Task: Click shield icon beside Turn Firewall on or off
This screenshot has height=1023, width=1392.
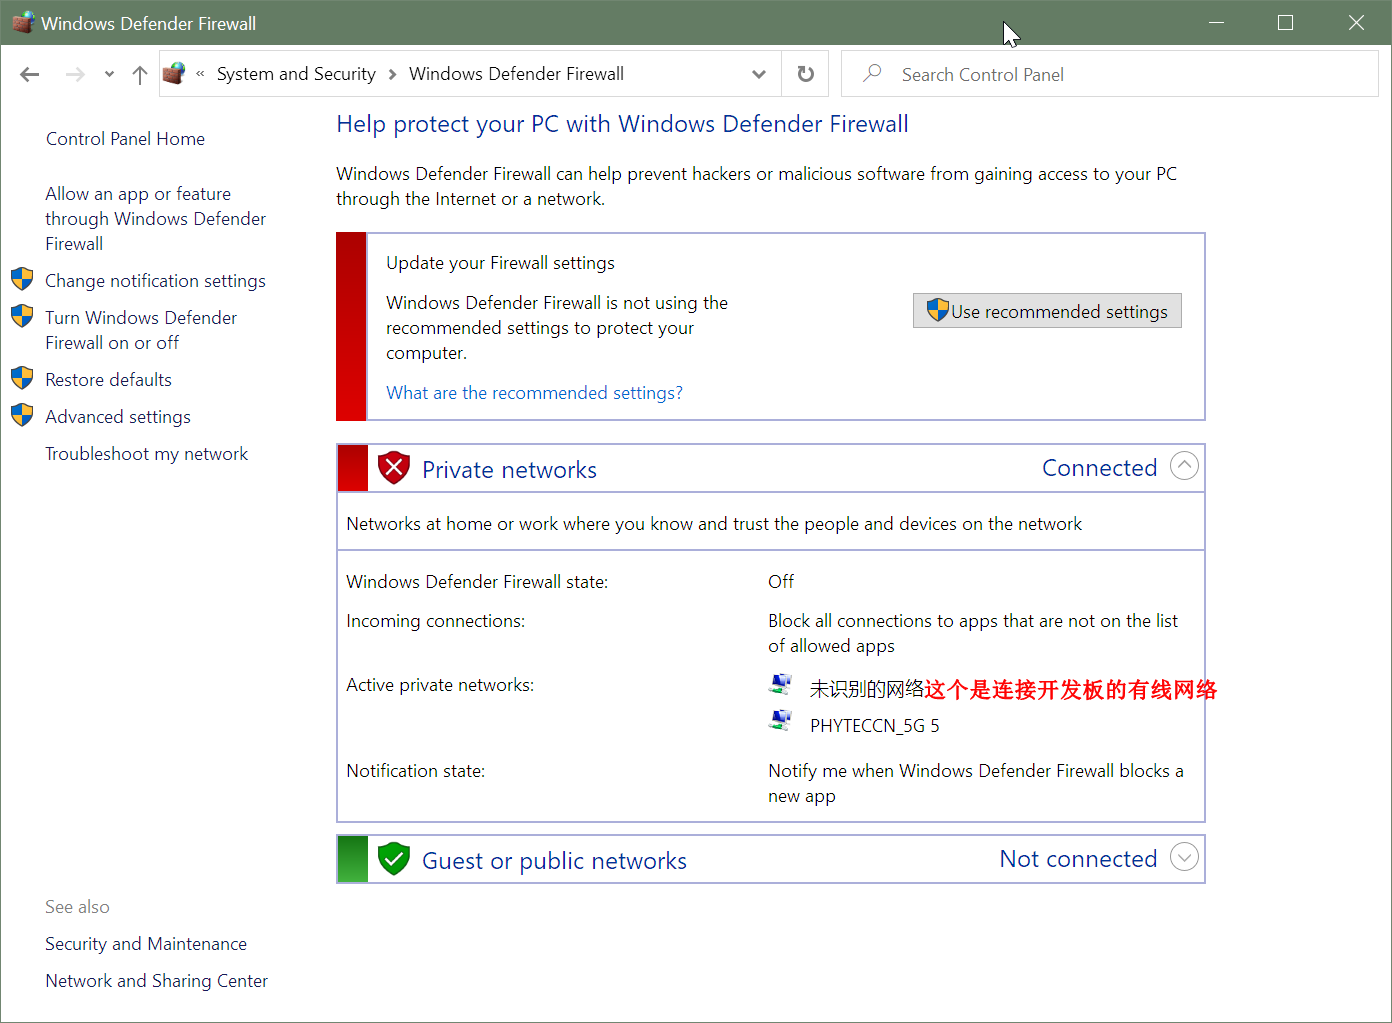Action: tap(22, 316)
